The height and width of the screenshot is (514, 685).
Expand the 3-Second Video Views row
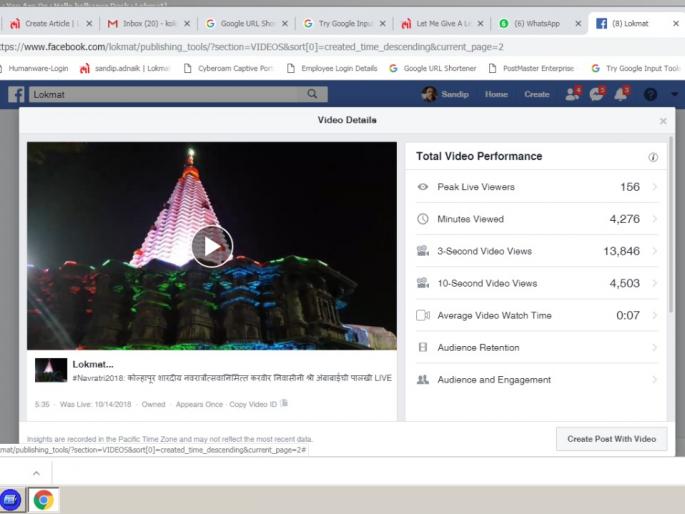[654, 251]
